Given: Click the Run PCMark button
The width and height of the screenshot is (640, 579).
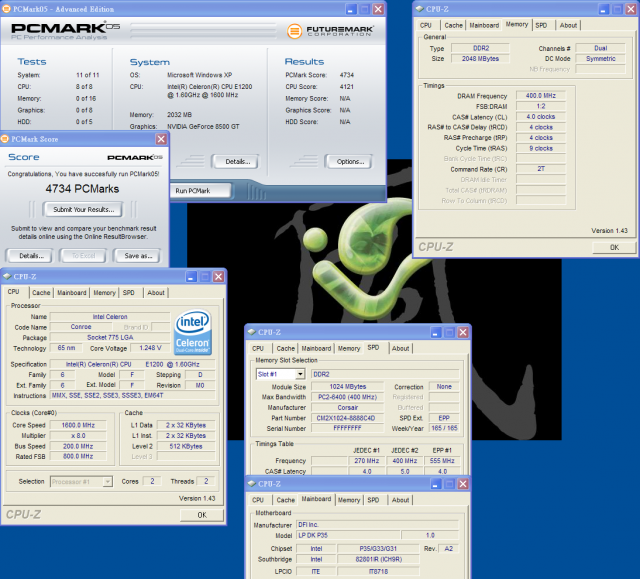Looking at the screenshot, I should point(201,191).
